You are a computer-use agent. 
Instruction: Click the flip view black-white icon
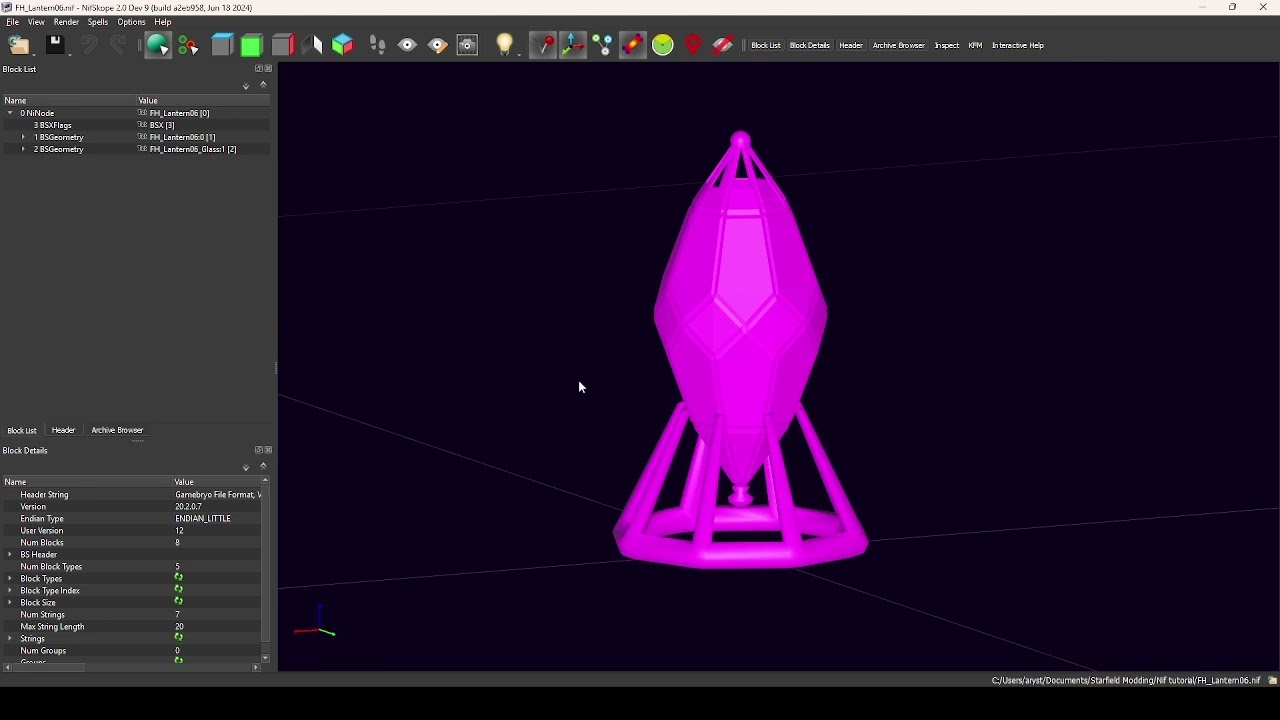tap(314, 45)
